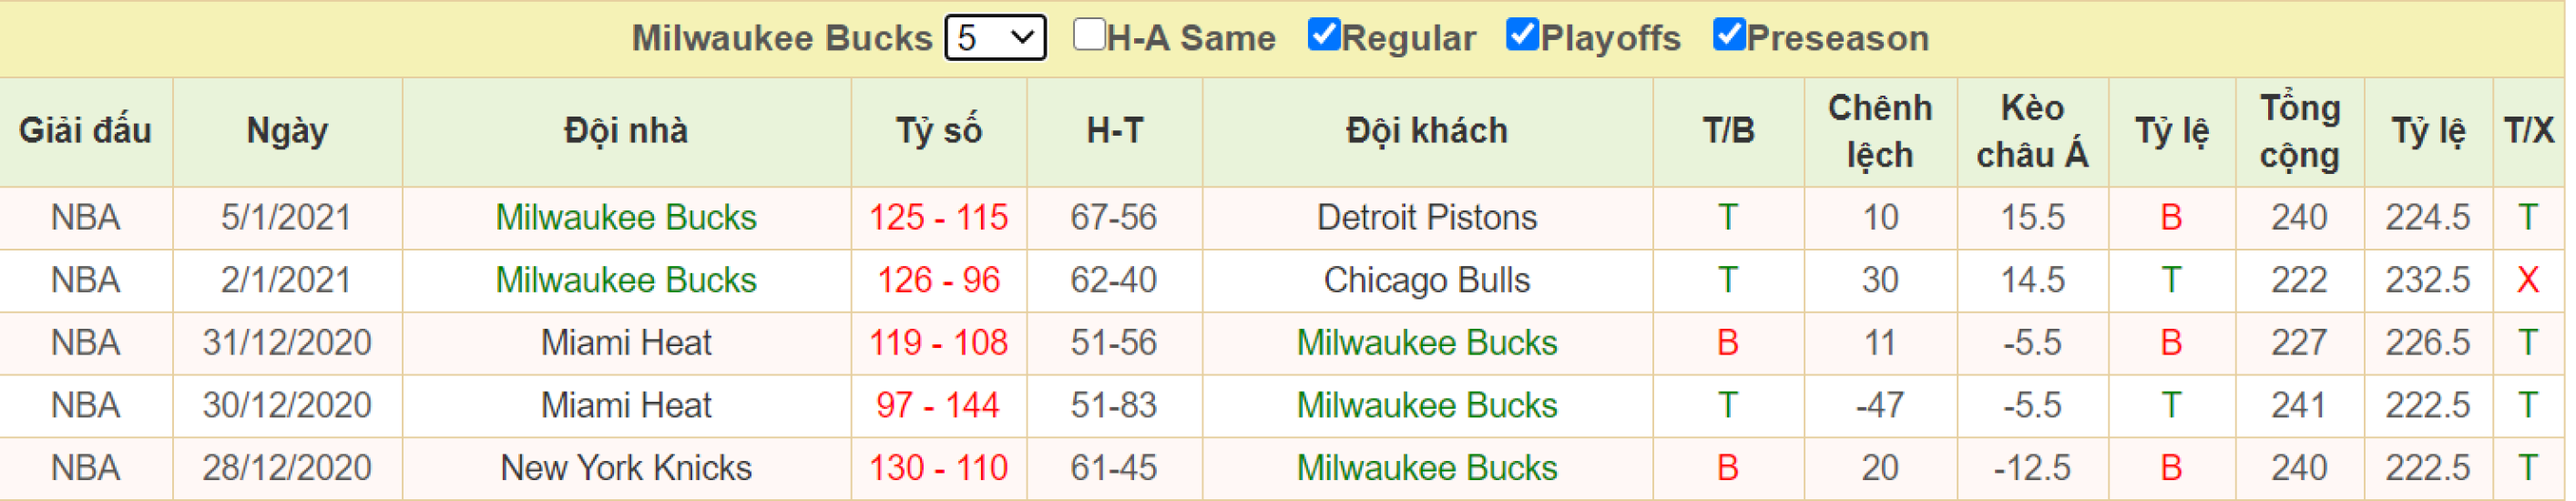Open the 97 - 144 score details
The height and width of the screenshot is (501, 2576).
point(938,405)
